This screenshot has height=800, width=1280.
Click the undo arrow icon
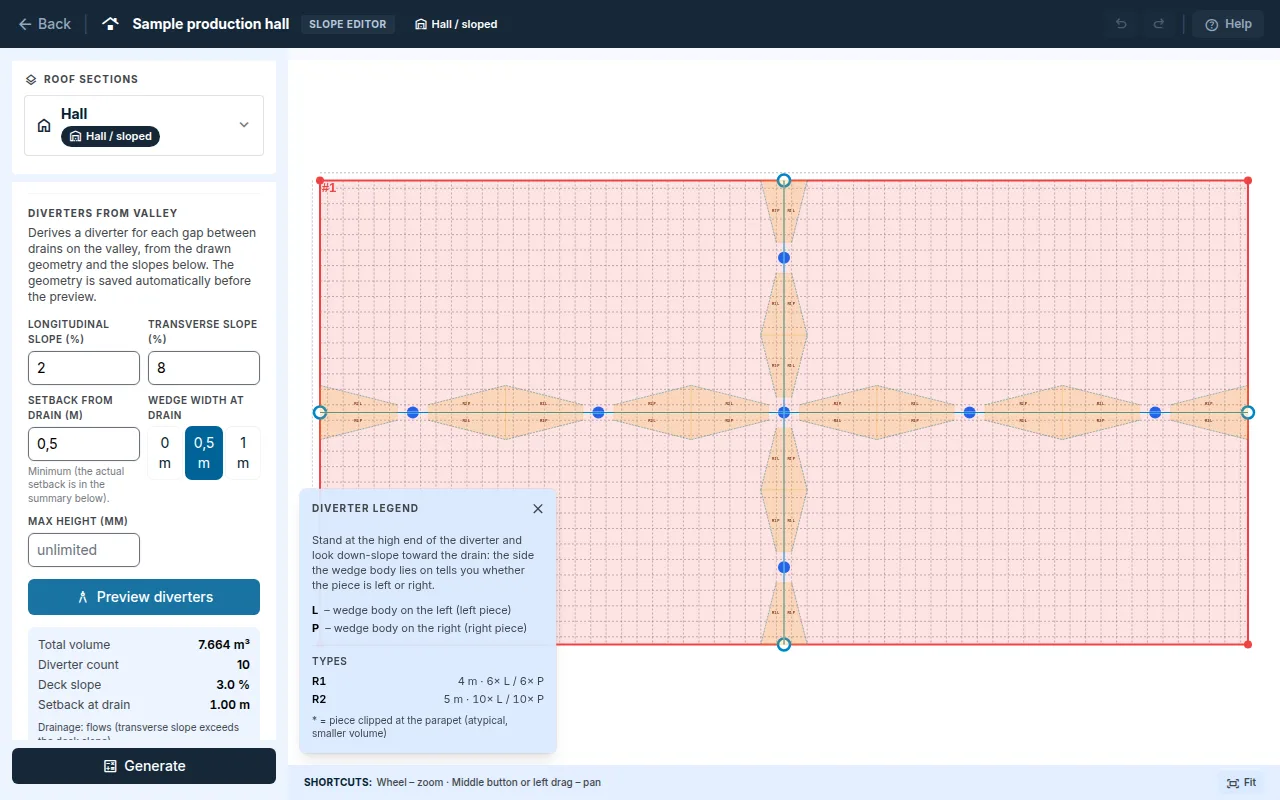click(1121, 24)
